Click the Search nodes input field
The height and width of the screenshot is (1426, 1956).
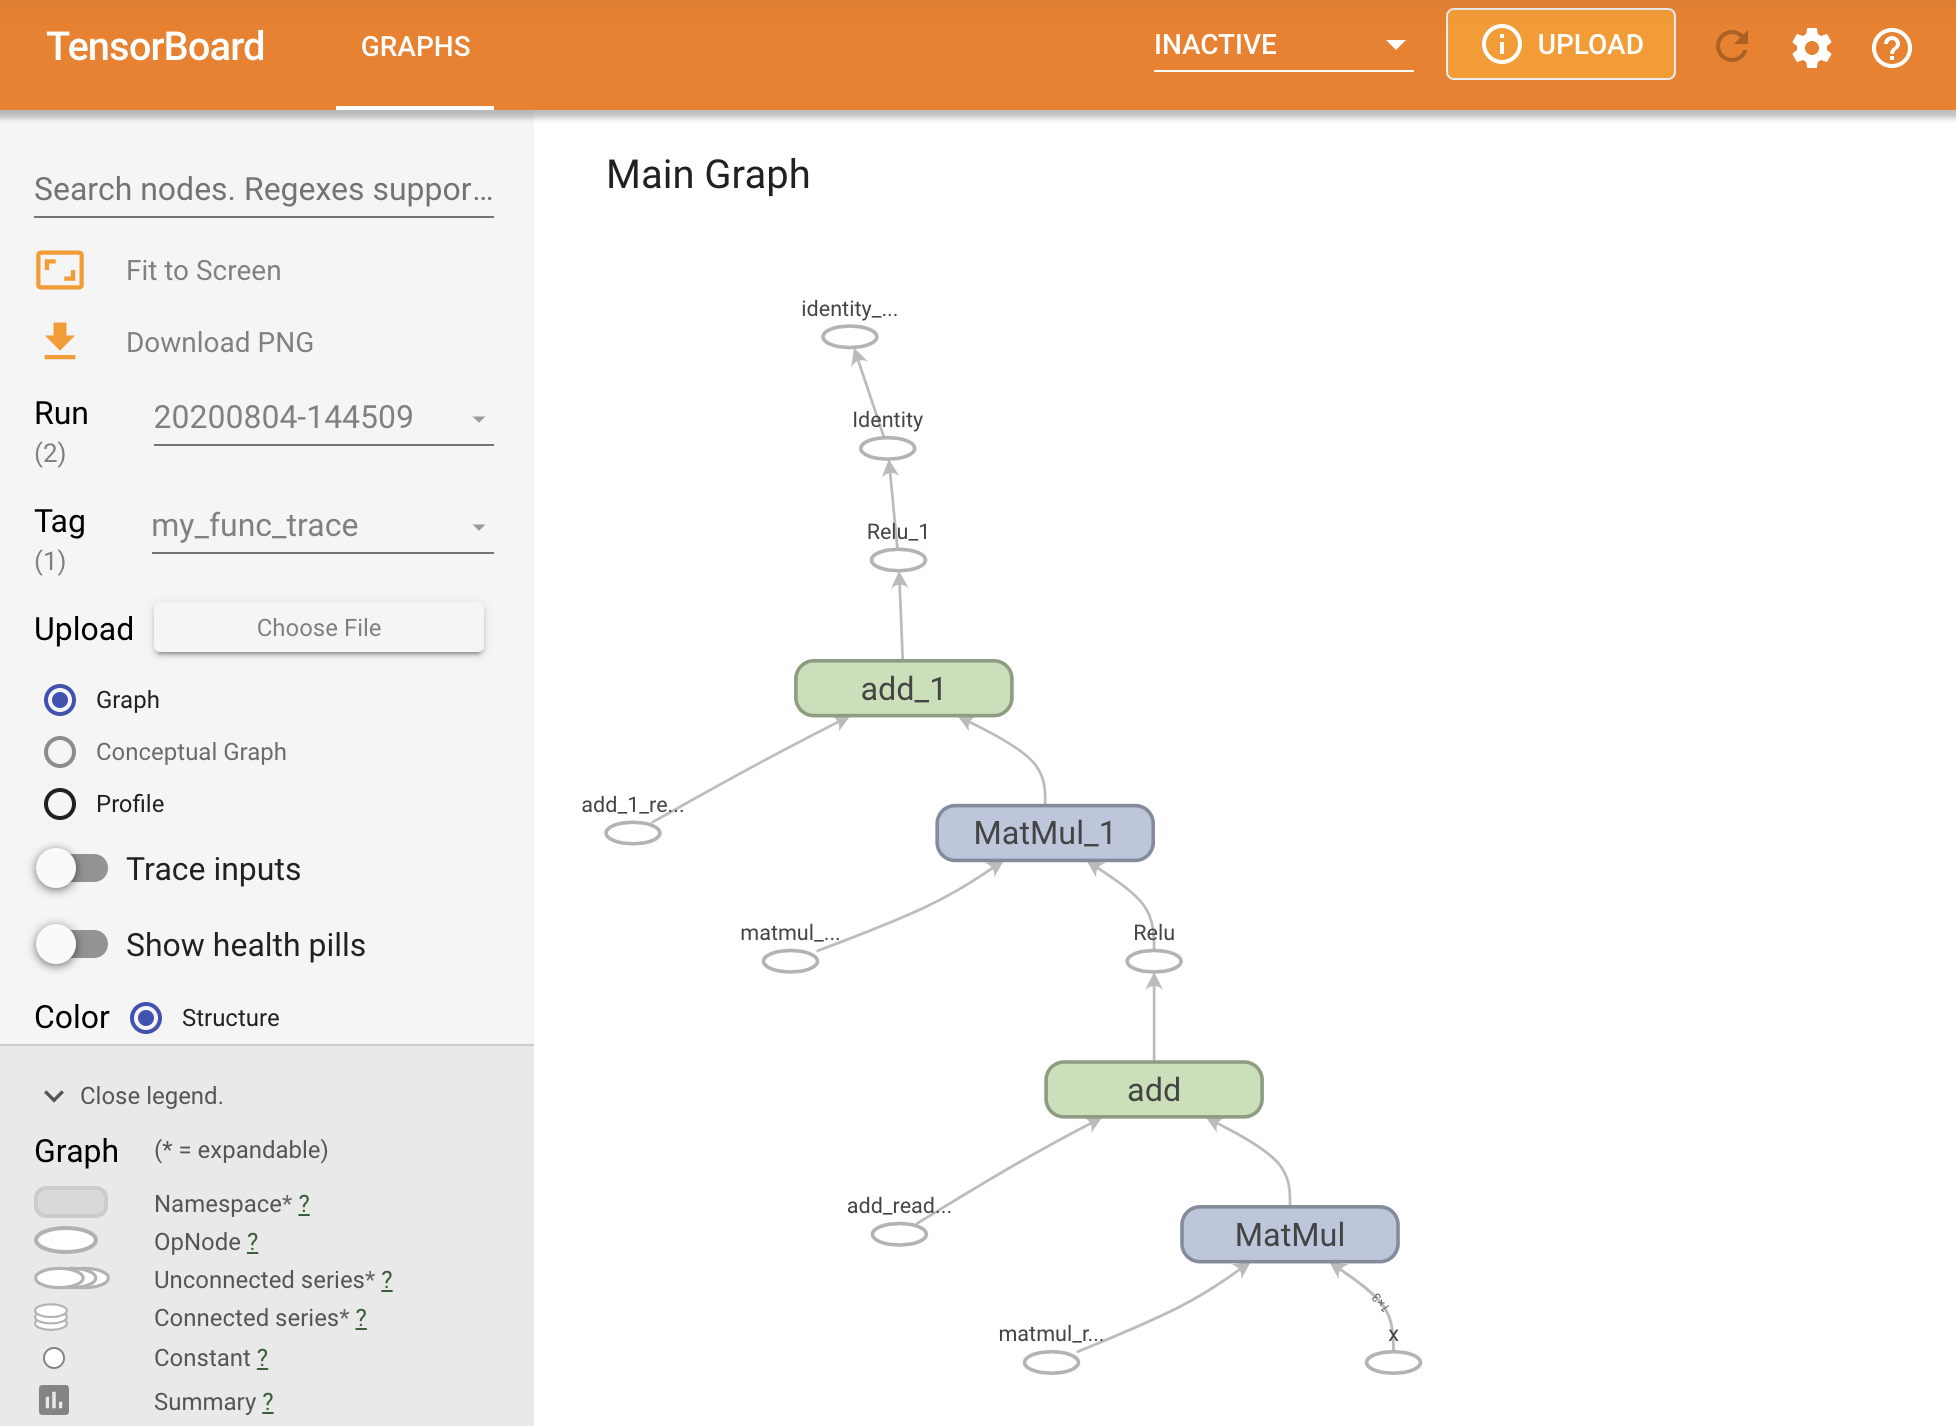(x=266, y=187)
